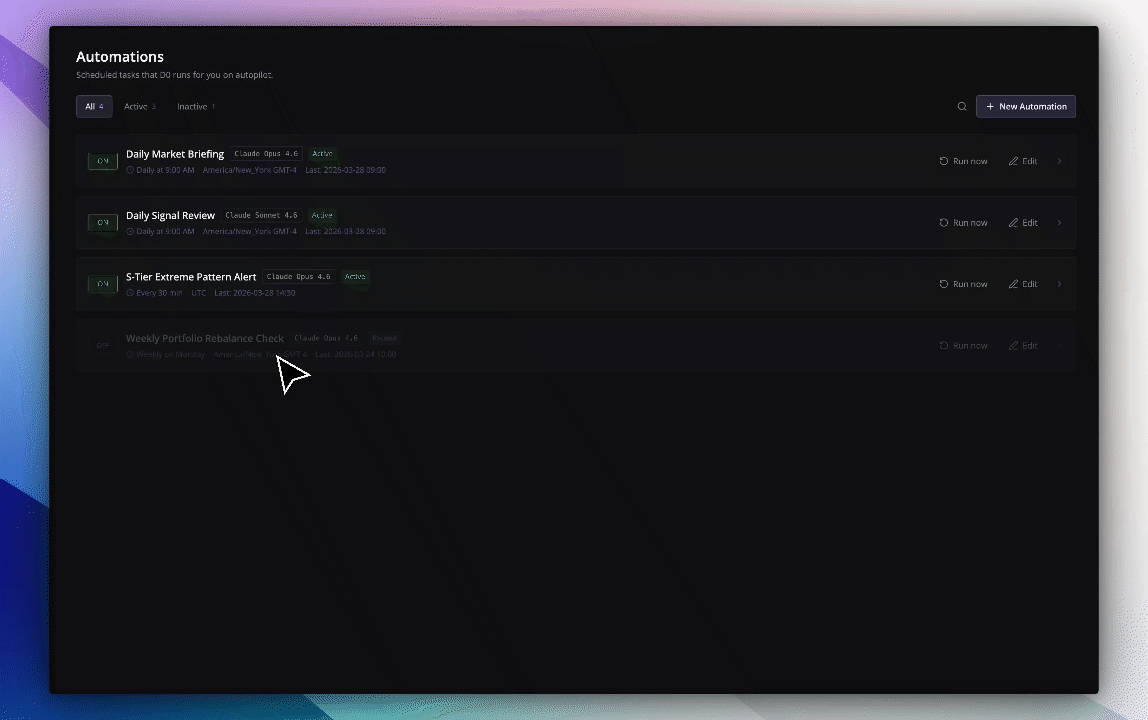Select the All tab
The width and height of the screenshot is (1148, 720).
[x=94, y=106]
